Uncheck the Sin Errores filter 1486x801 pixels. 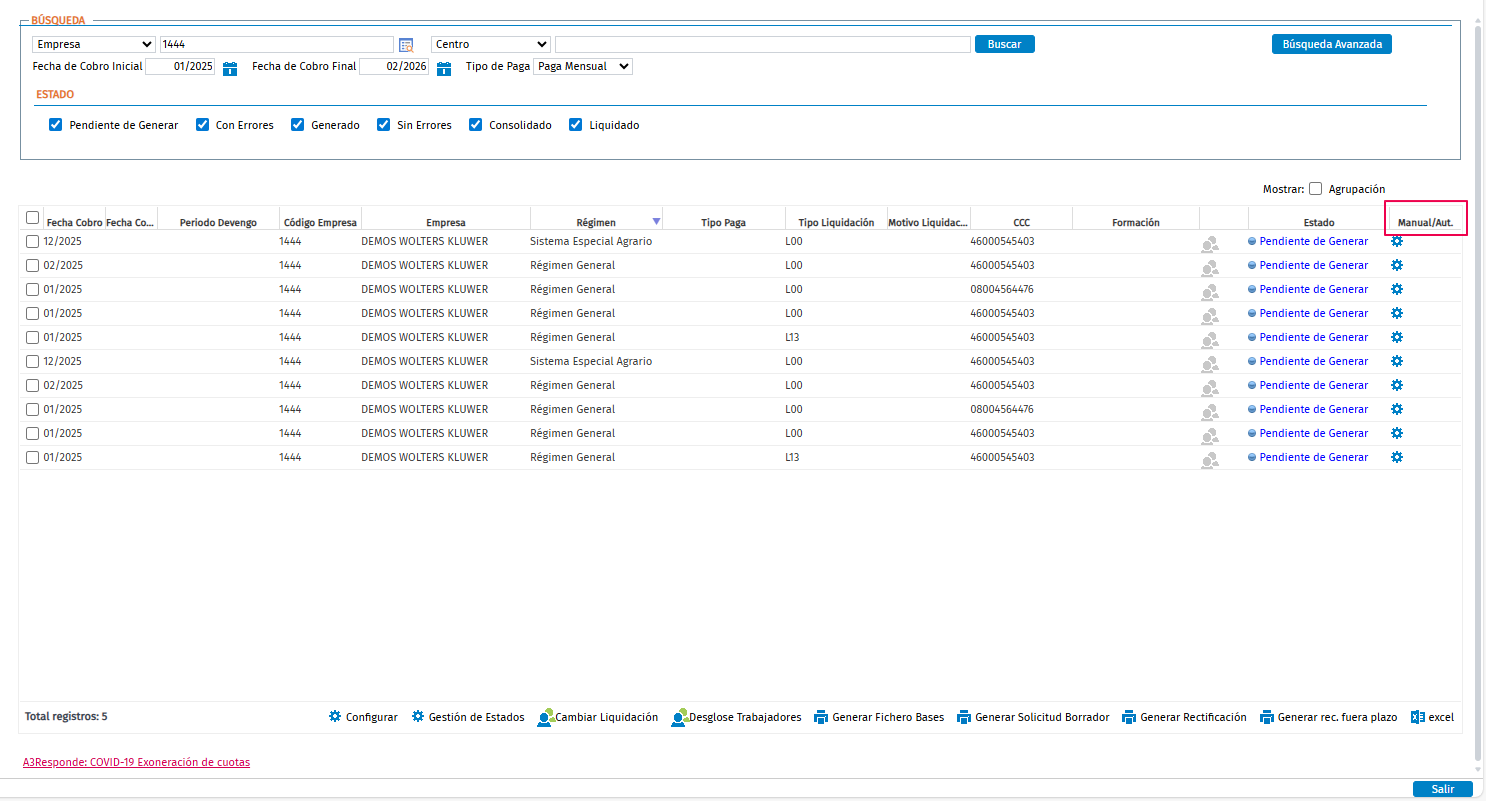click(383, 125)
